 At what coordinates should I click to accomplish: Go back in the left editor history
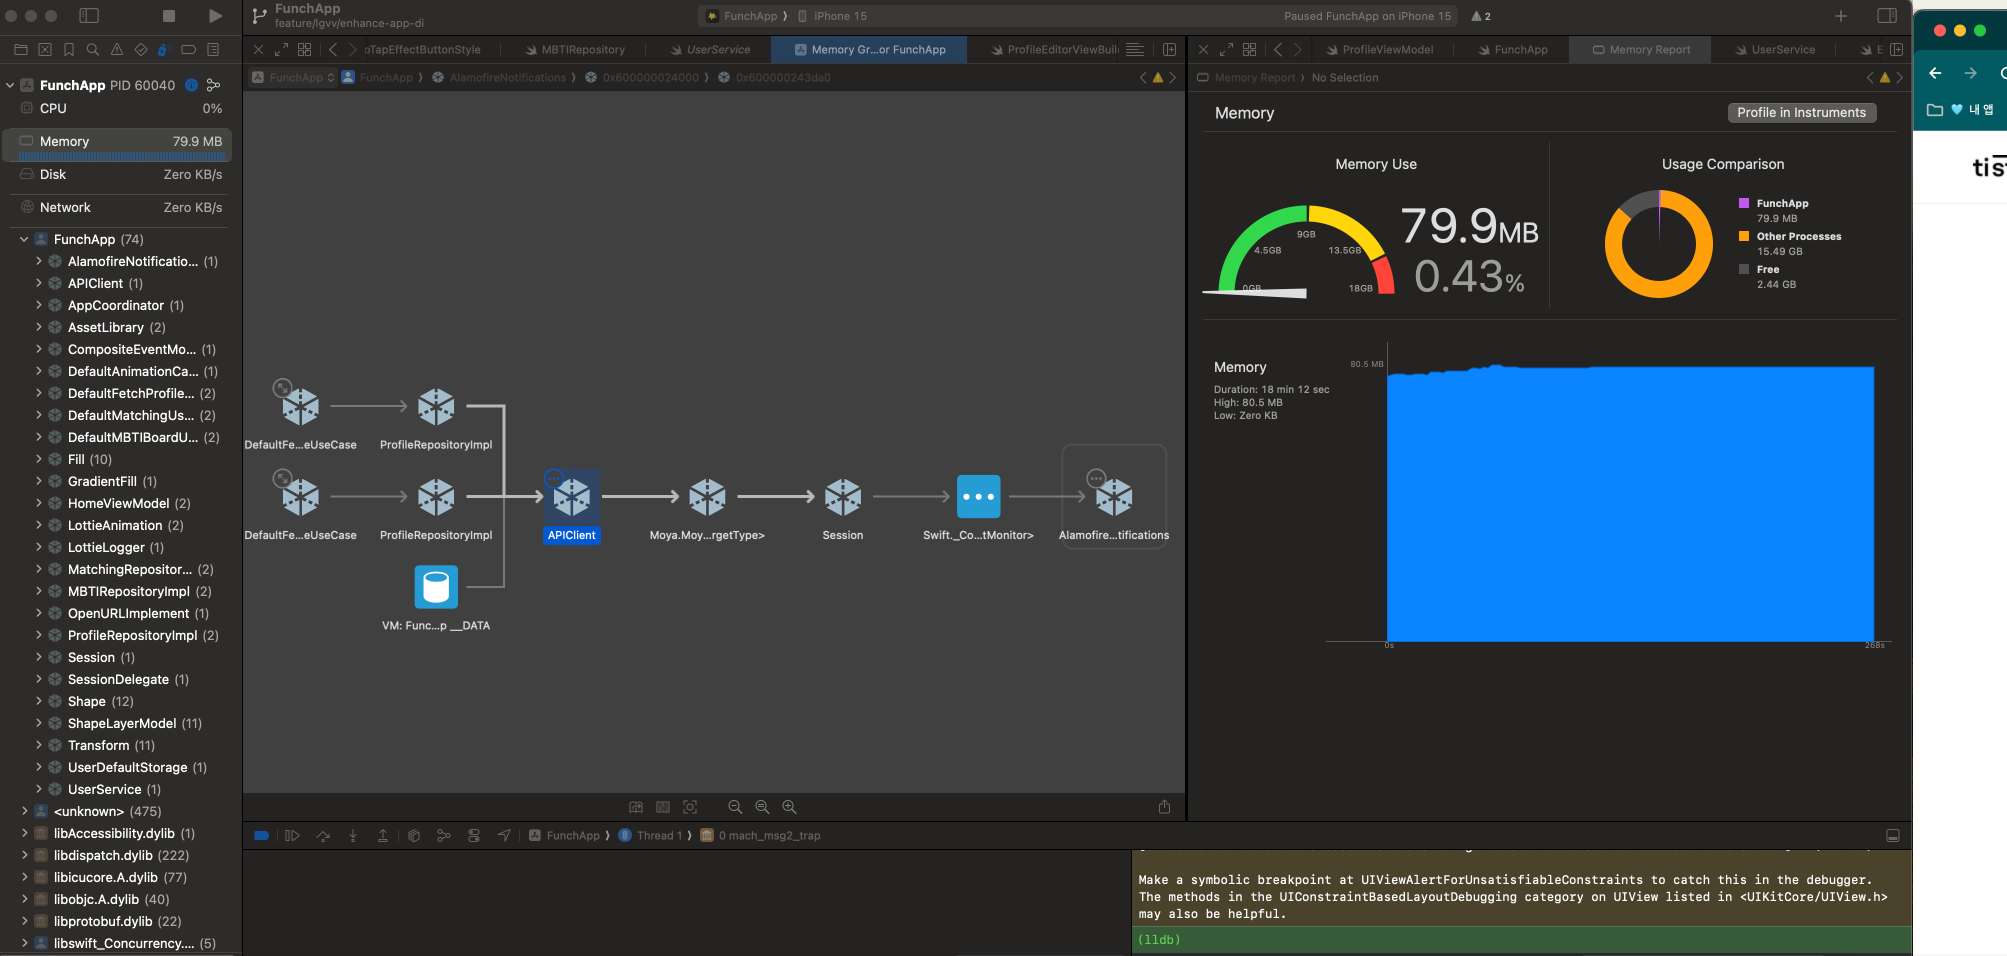click(x=332, y=49)
